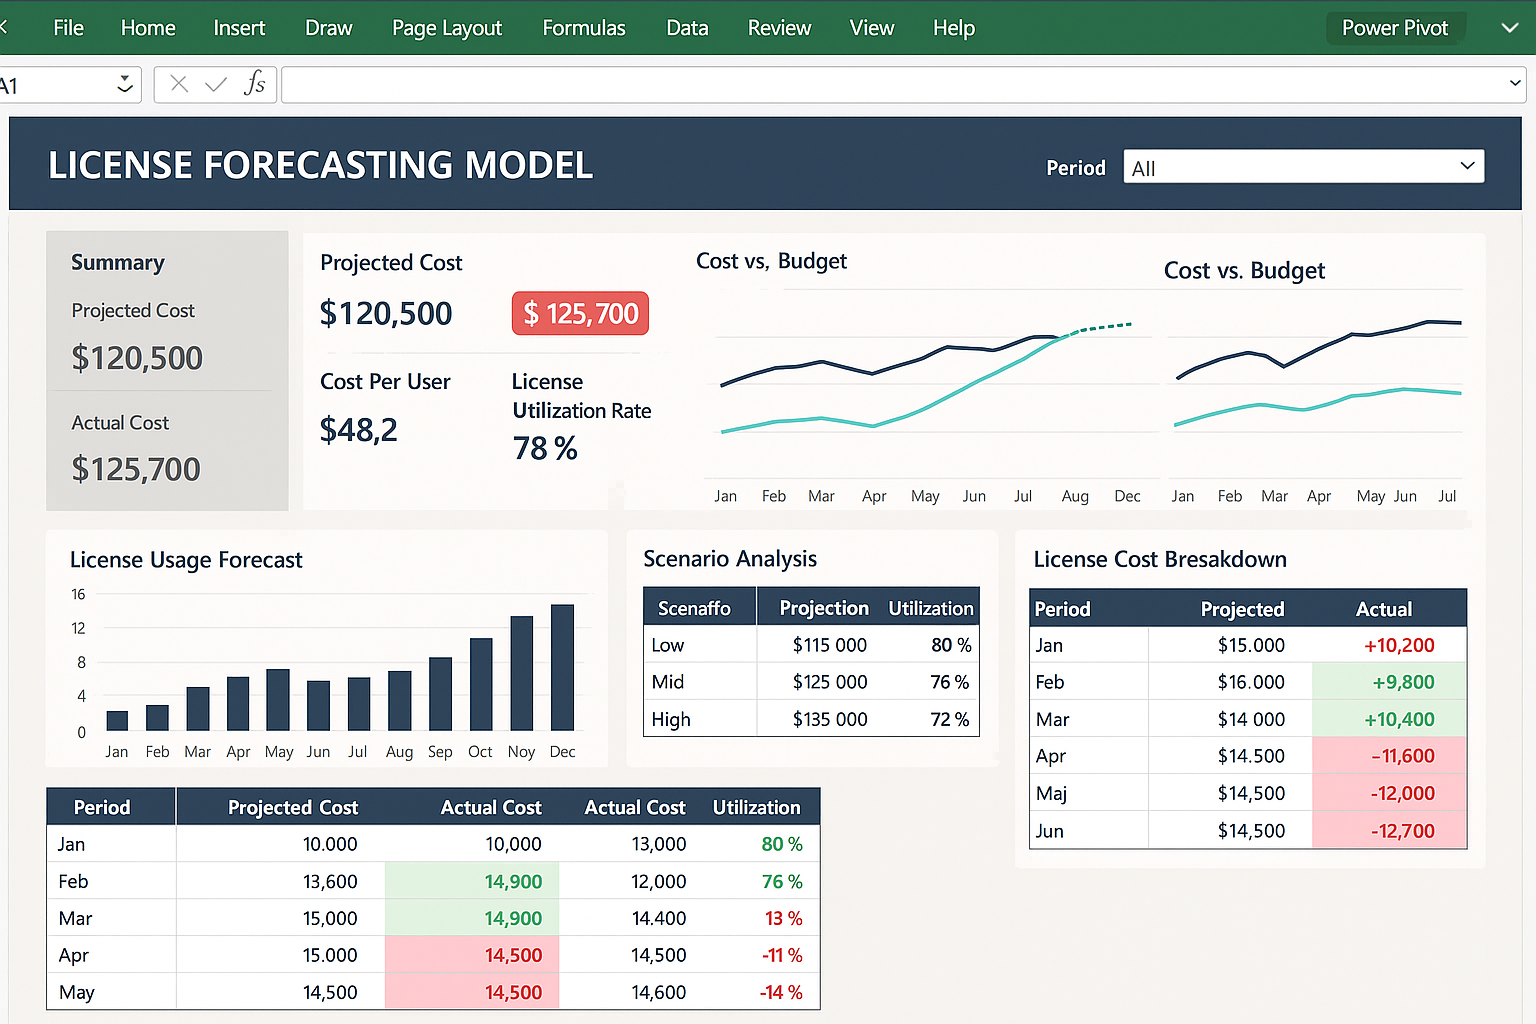This screenshot has width=1536, height=1024.
Task: Click the -14 % May utilization cell
Action: [x=781, y=992]
